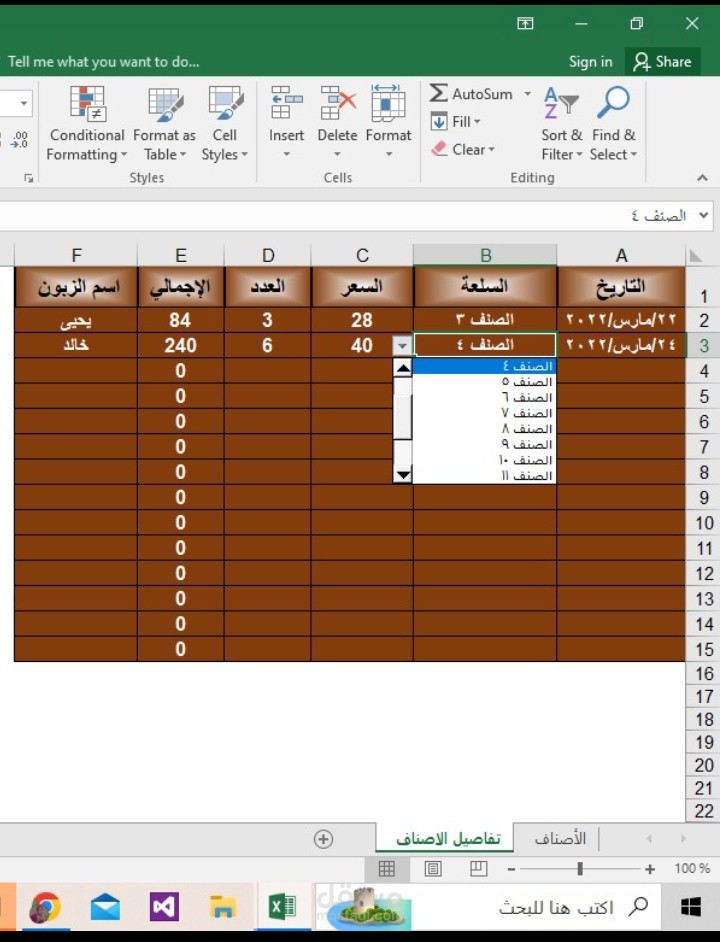Click the cell with value 240
The image size is (720, 942).
(x=181, y=345)
